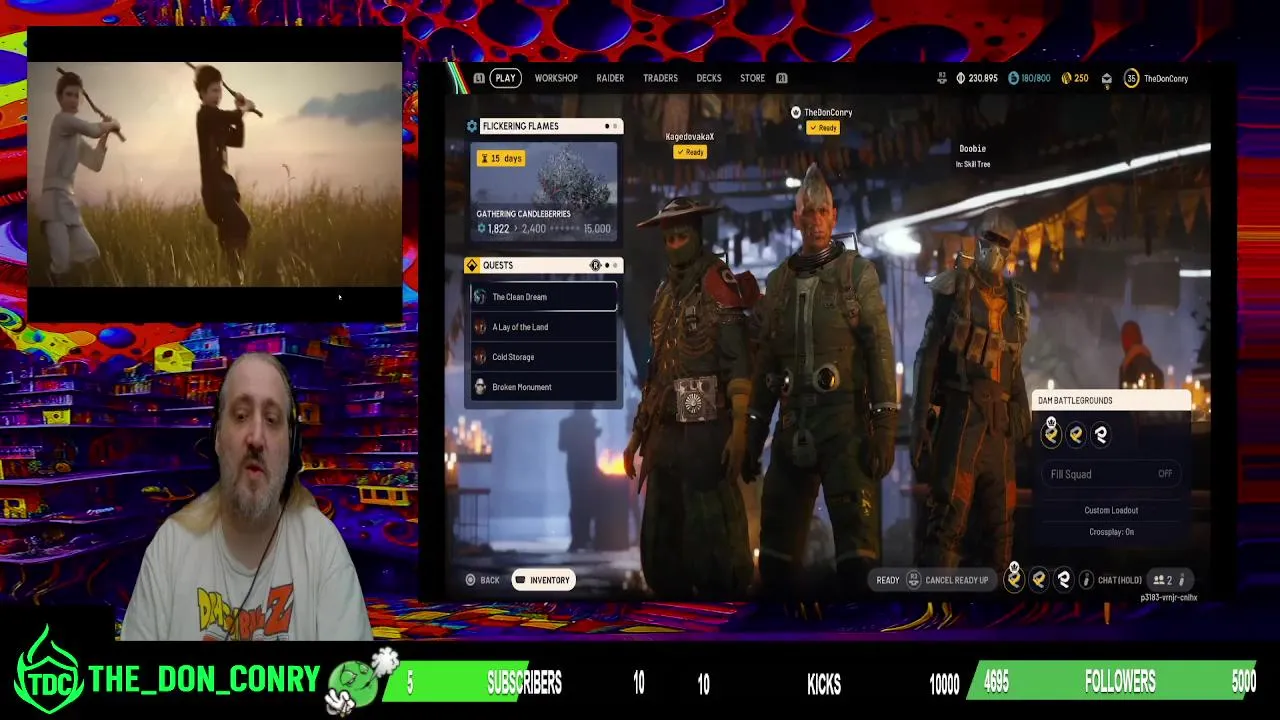Open the INVENTORY button
The width and height of the screenshot is (1280, 720).
click(543, 580)
